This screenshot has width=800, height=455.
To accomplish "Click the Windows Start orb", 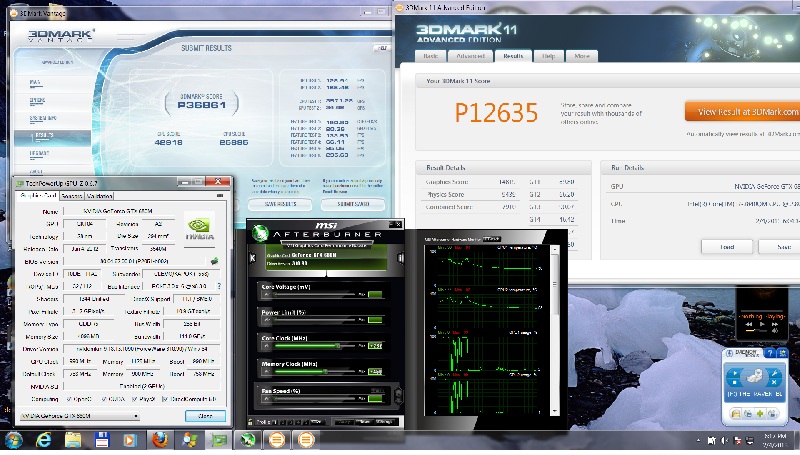I will pos(14,440).
